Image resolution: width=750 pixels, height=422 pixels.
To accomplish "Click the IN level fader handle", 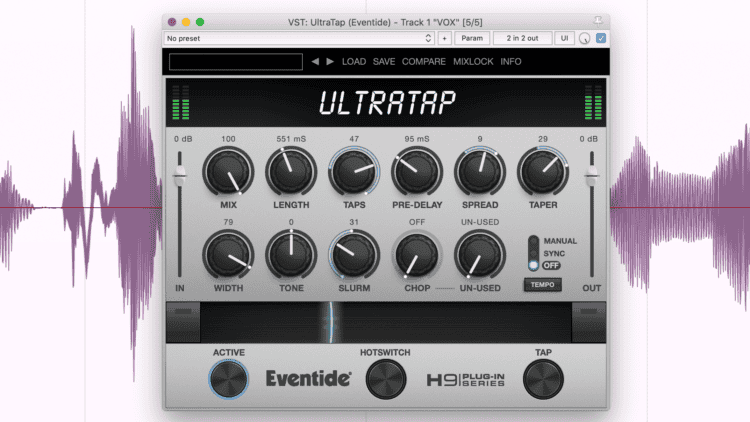I will (180, 176).
